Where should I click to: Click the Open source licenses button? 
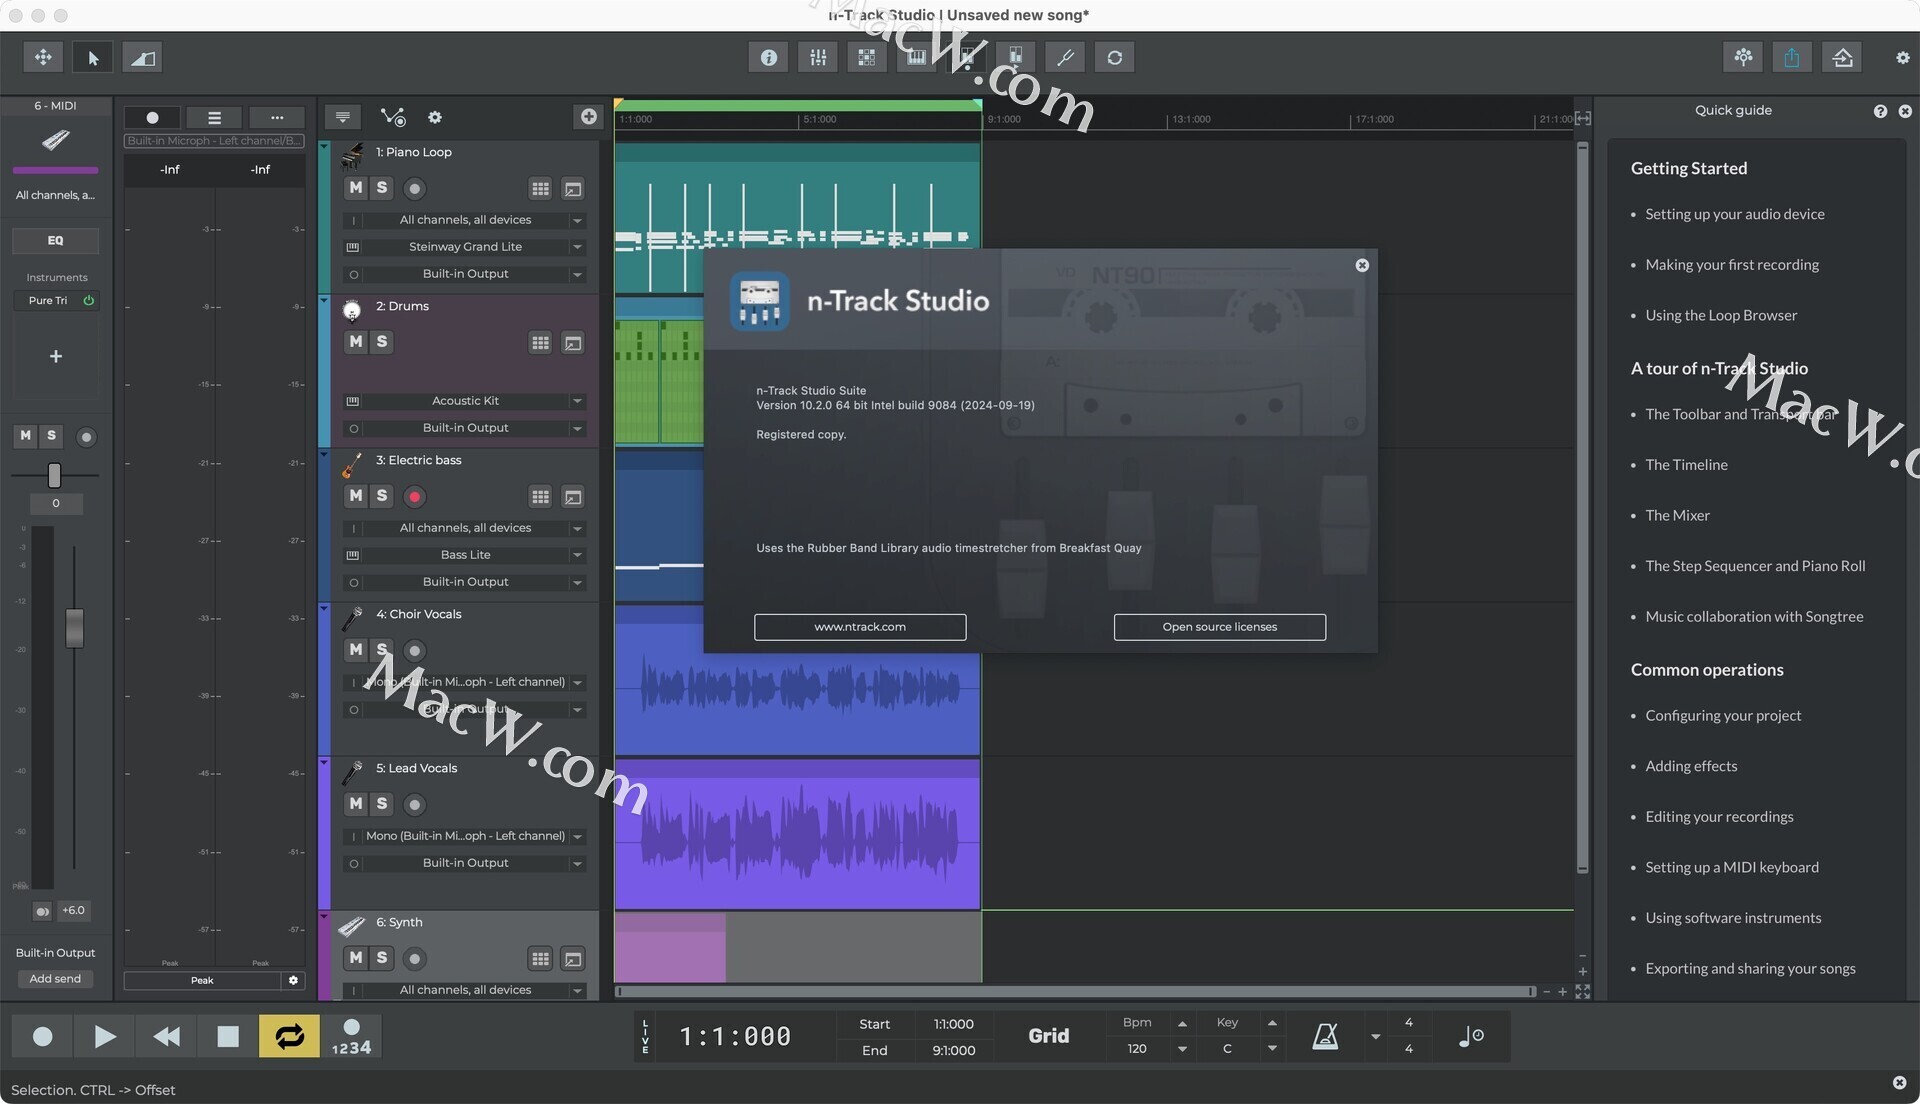coord(1219,627)
